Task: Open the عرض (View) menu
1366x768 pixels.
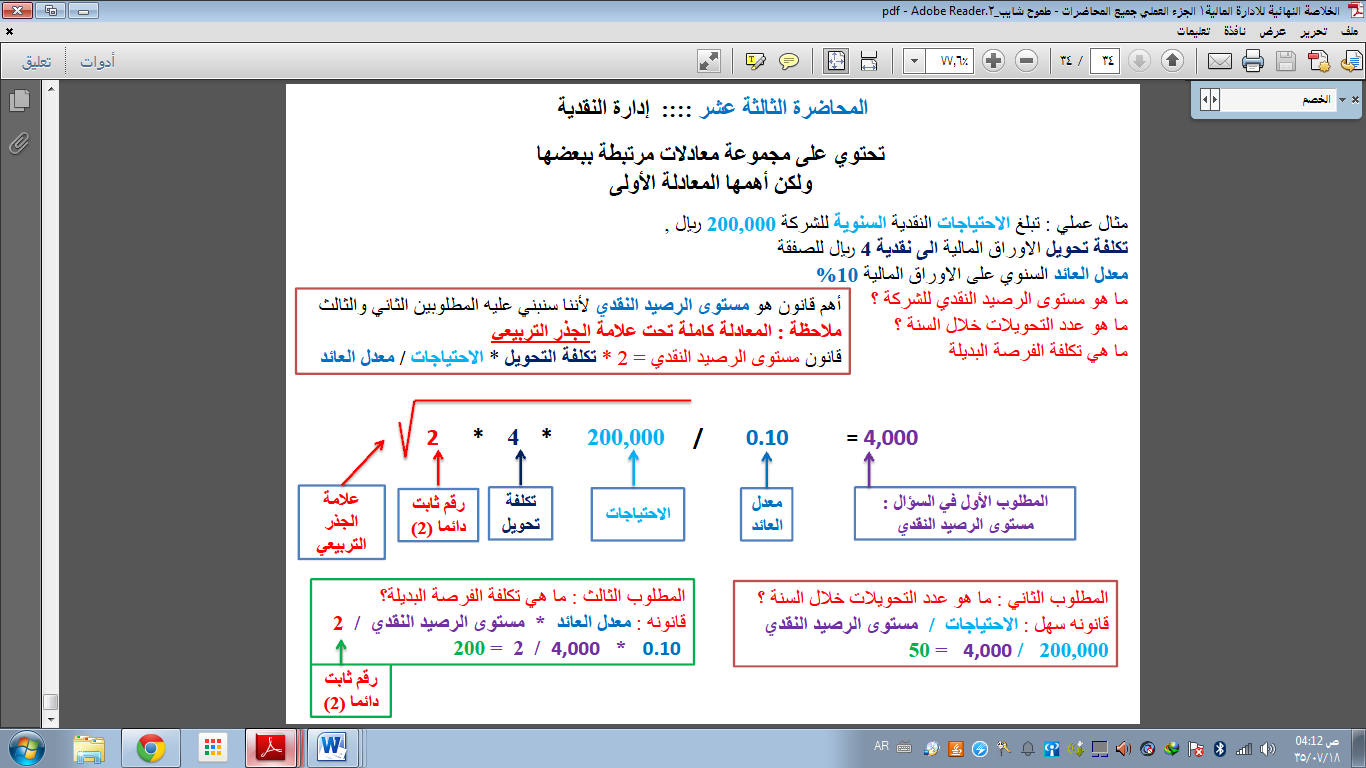Action: (1274, 31)
